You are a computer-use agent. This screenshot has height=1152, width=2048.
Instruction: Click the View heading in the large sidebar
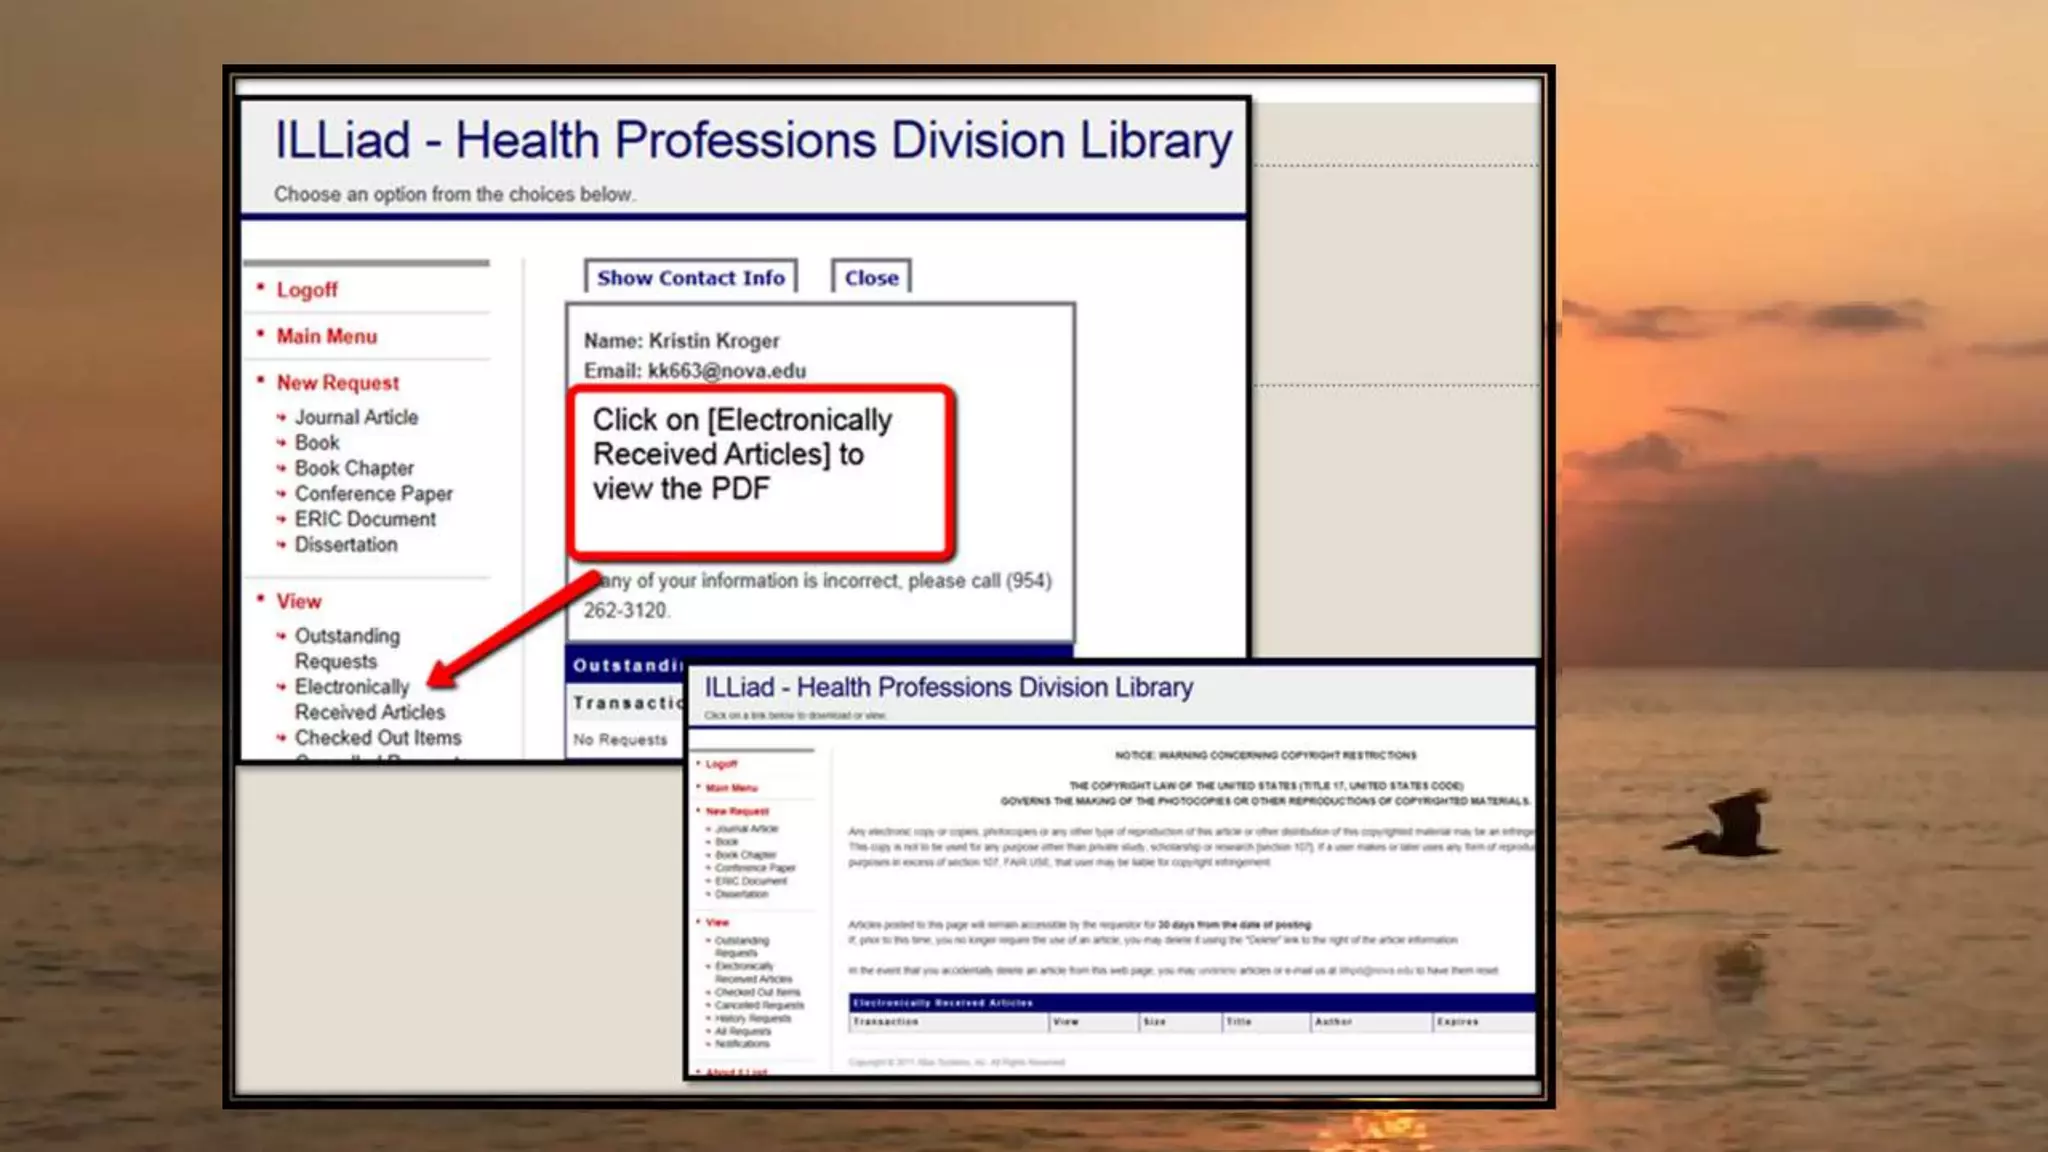pyautogui.click(x=298, y=602)
